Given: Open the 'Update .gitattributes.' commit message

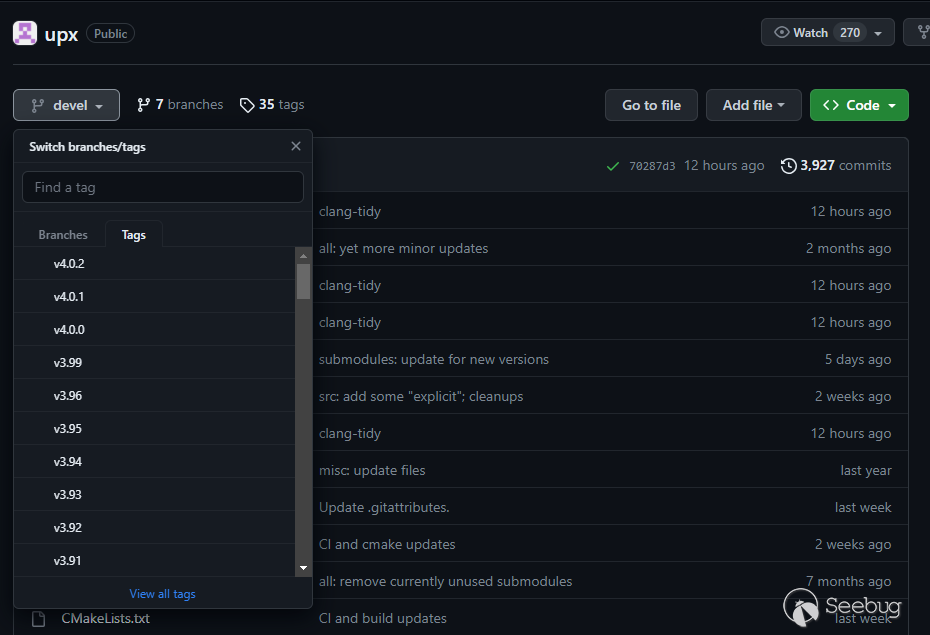Looking at the screenshot, I should click(x=384, y=508).
